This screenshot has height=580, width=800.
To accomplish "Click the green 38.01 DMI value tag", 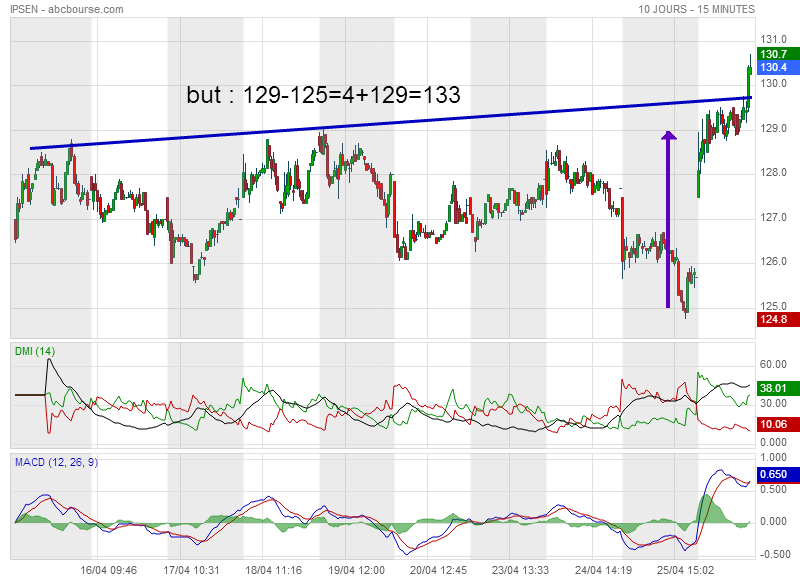I will click(778, 388).
